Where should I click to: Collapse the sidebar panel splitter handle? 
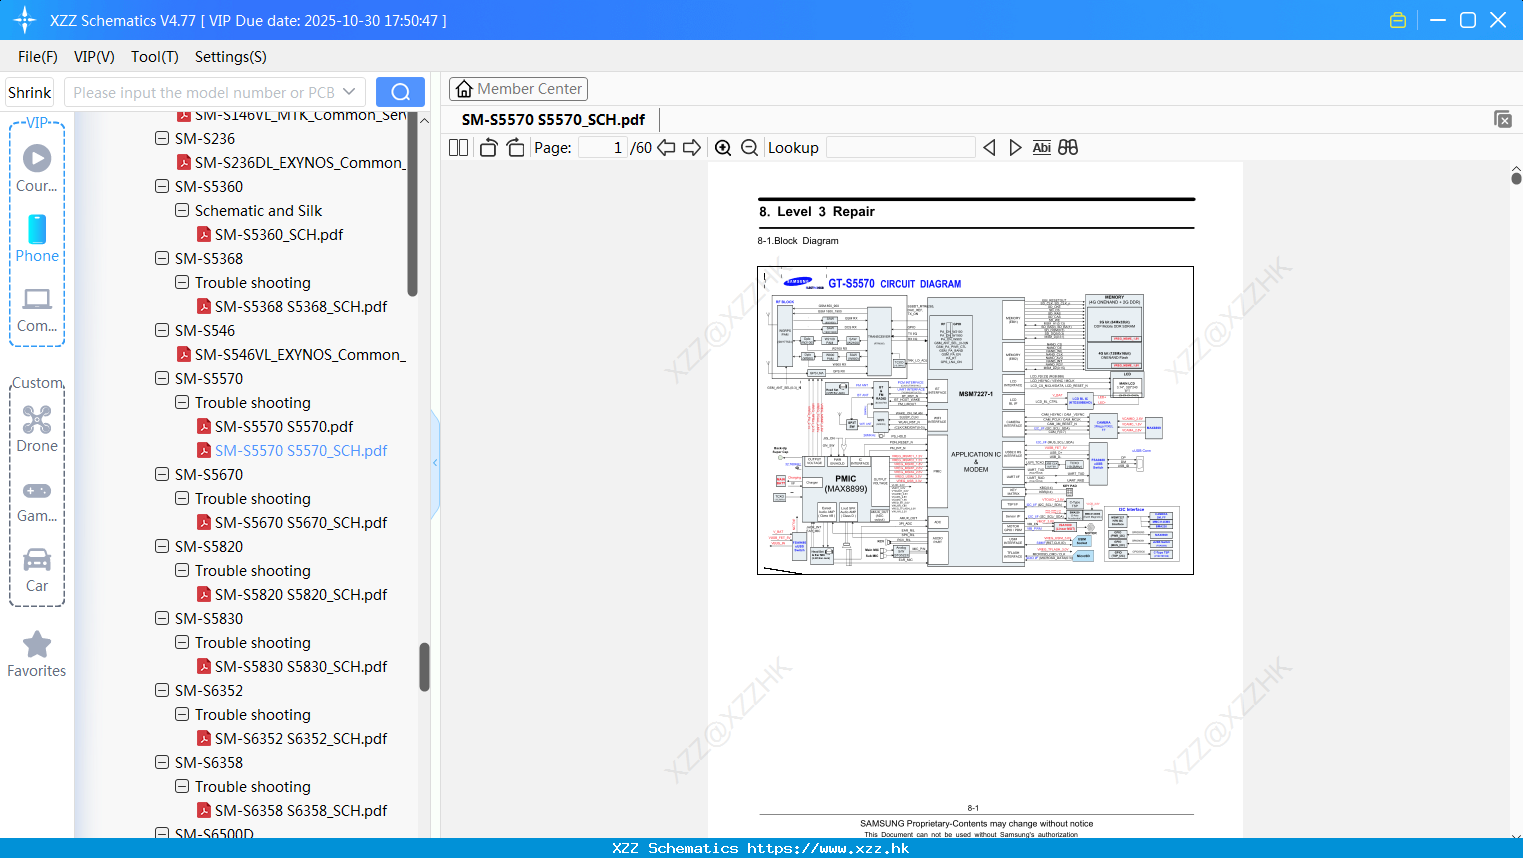click(435, 463)
